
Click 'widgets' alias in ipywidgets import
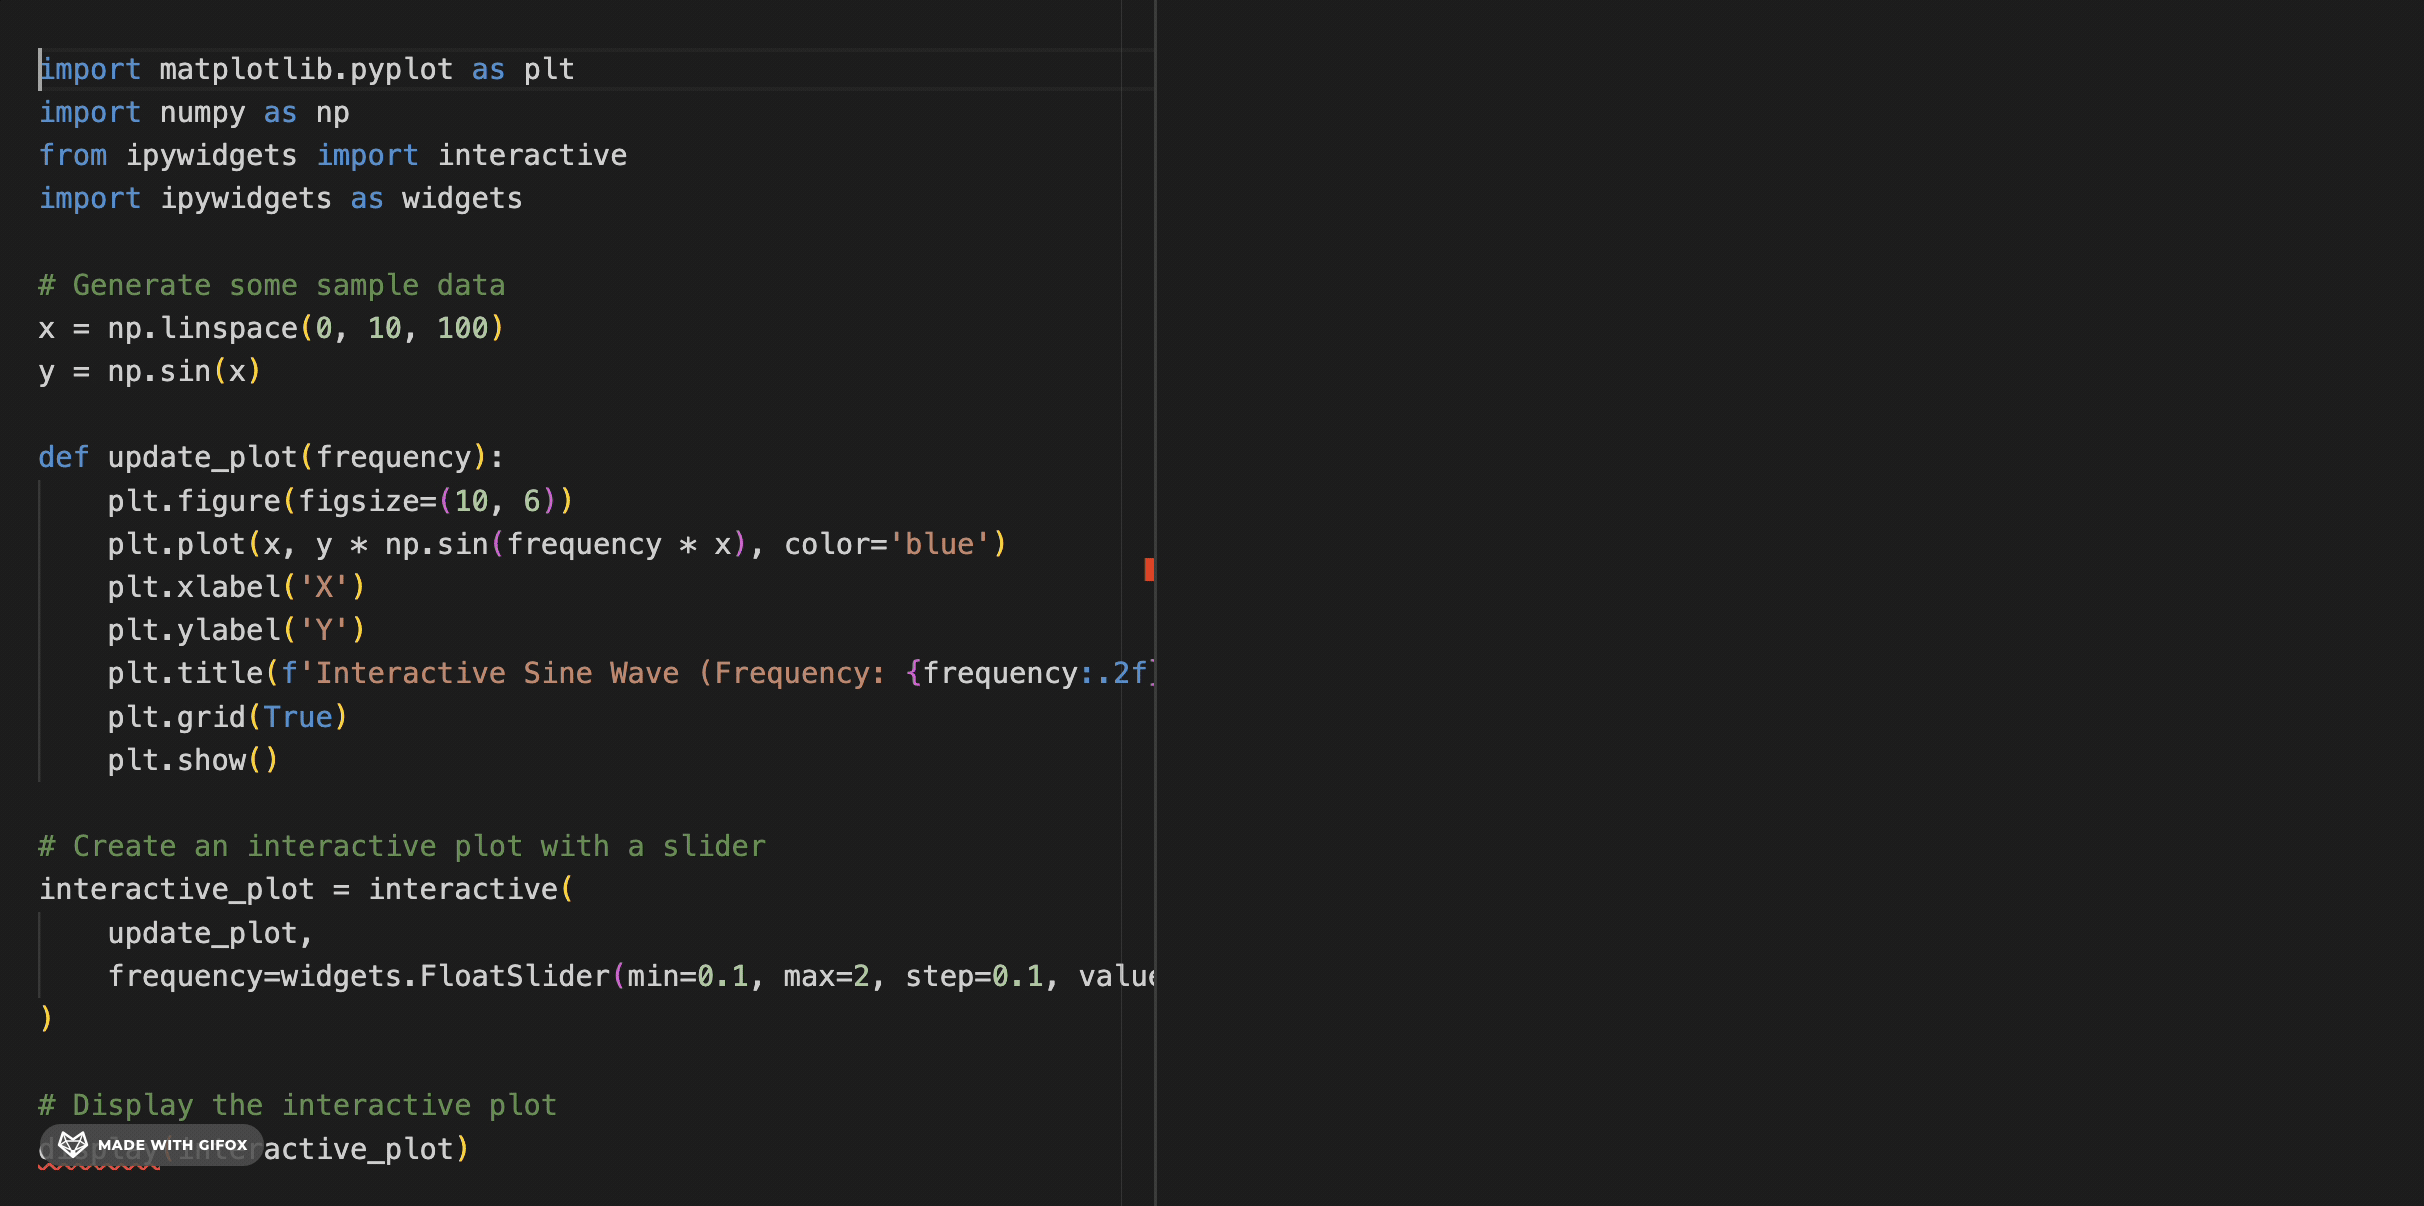click(461, 199)
